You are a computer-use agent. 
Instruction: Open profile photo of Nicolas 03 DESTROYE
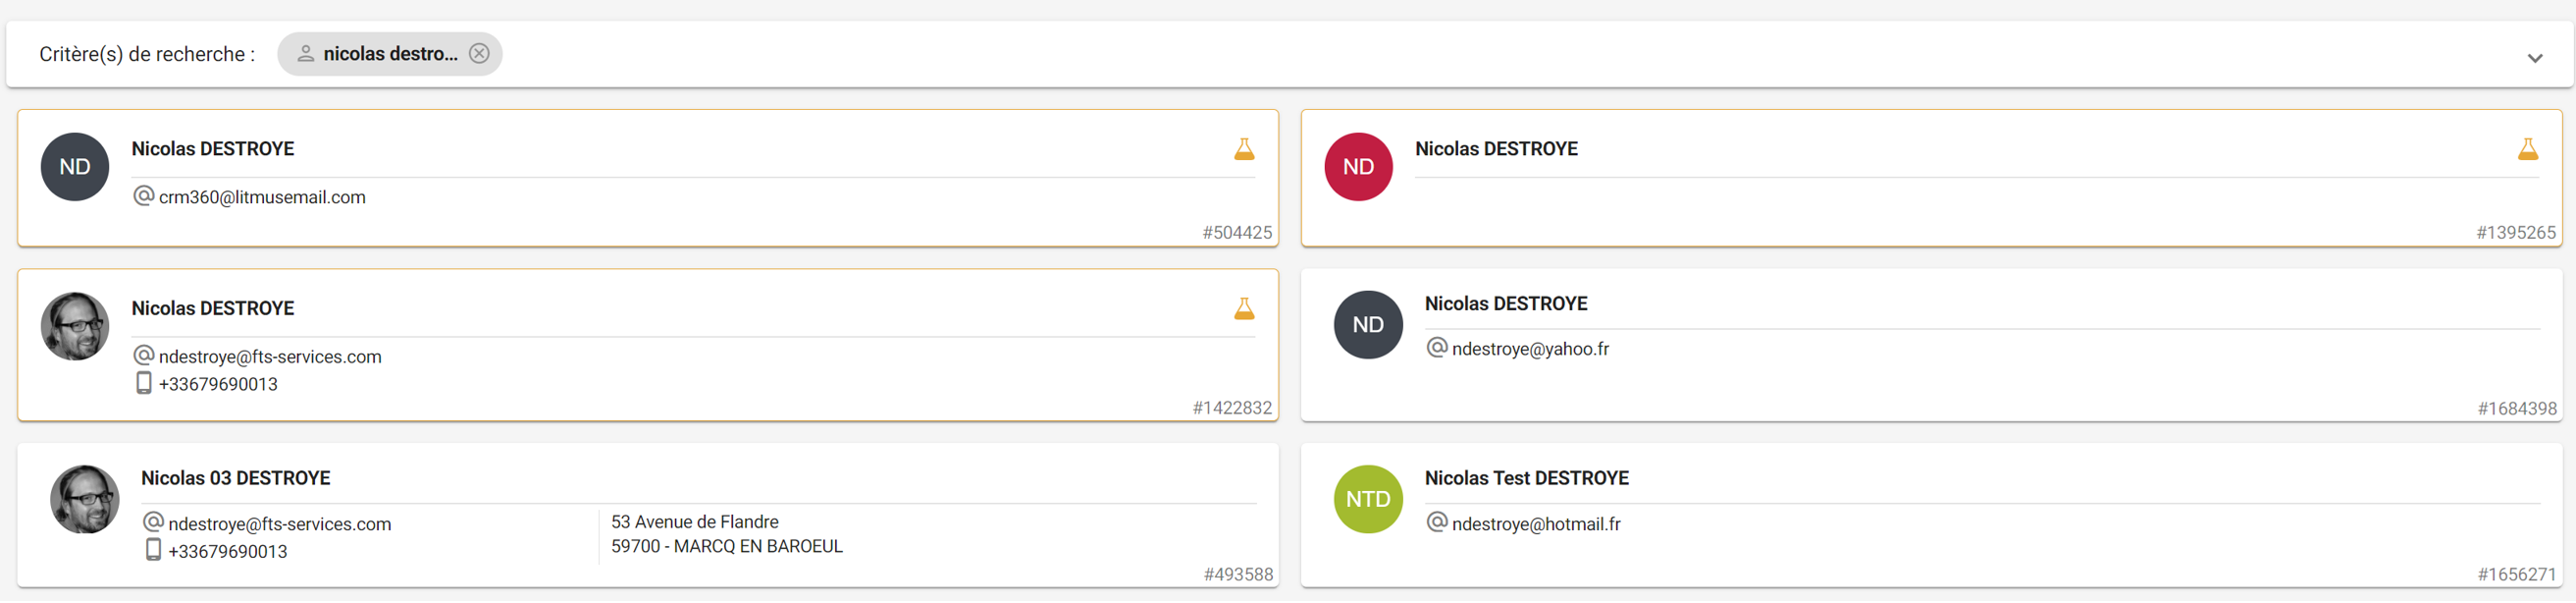click(x=85, y=499)
